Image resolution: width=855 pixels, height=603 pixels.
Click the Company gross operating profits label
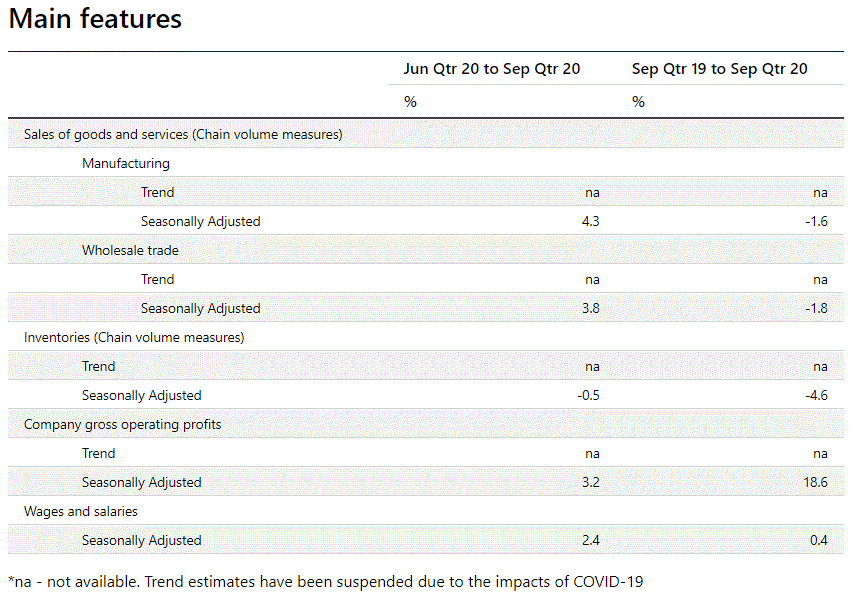(123, 424)
